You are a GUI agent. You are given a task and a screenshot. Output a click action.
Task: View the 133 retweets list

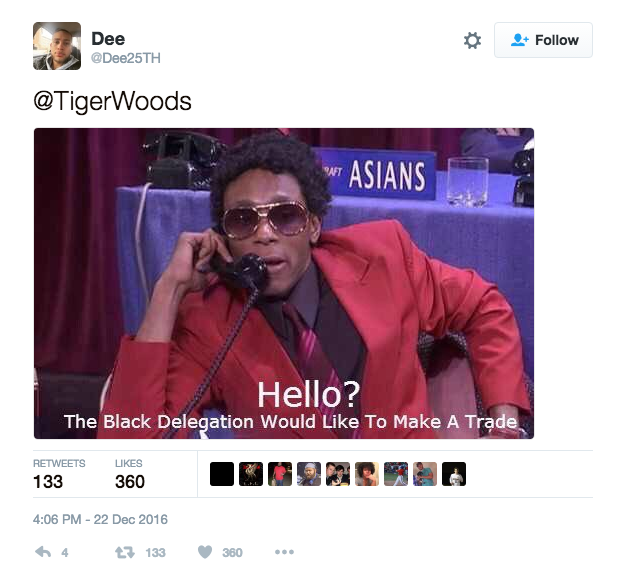pos(59,474)
